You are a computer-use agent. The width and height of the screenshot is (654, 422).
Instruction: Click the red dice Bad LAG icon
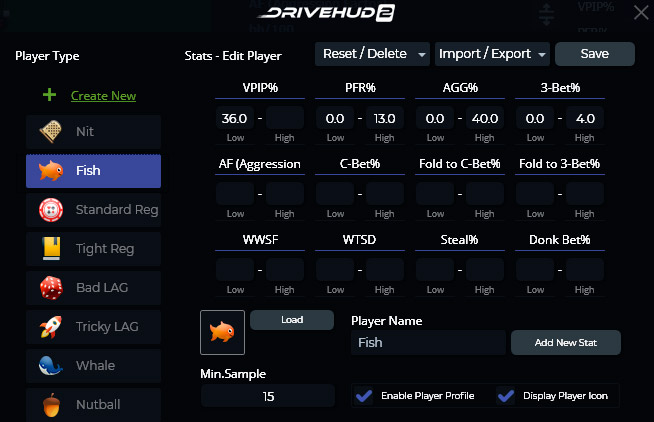pyautogui.click(x=51, y=288)
